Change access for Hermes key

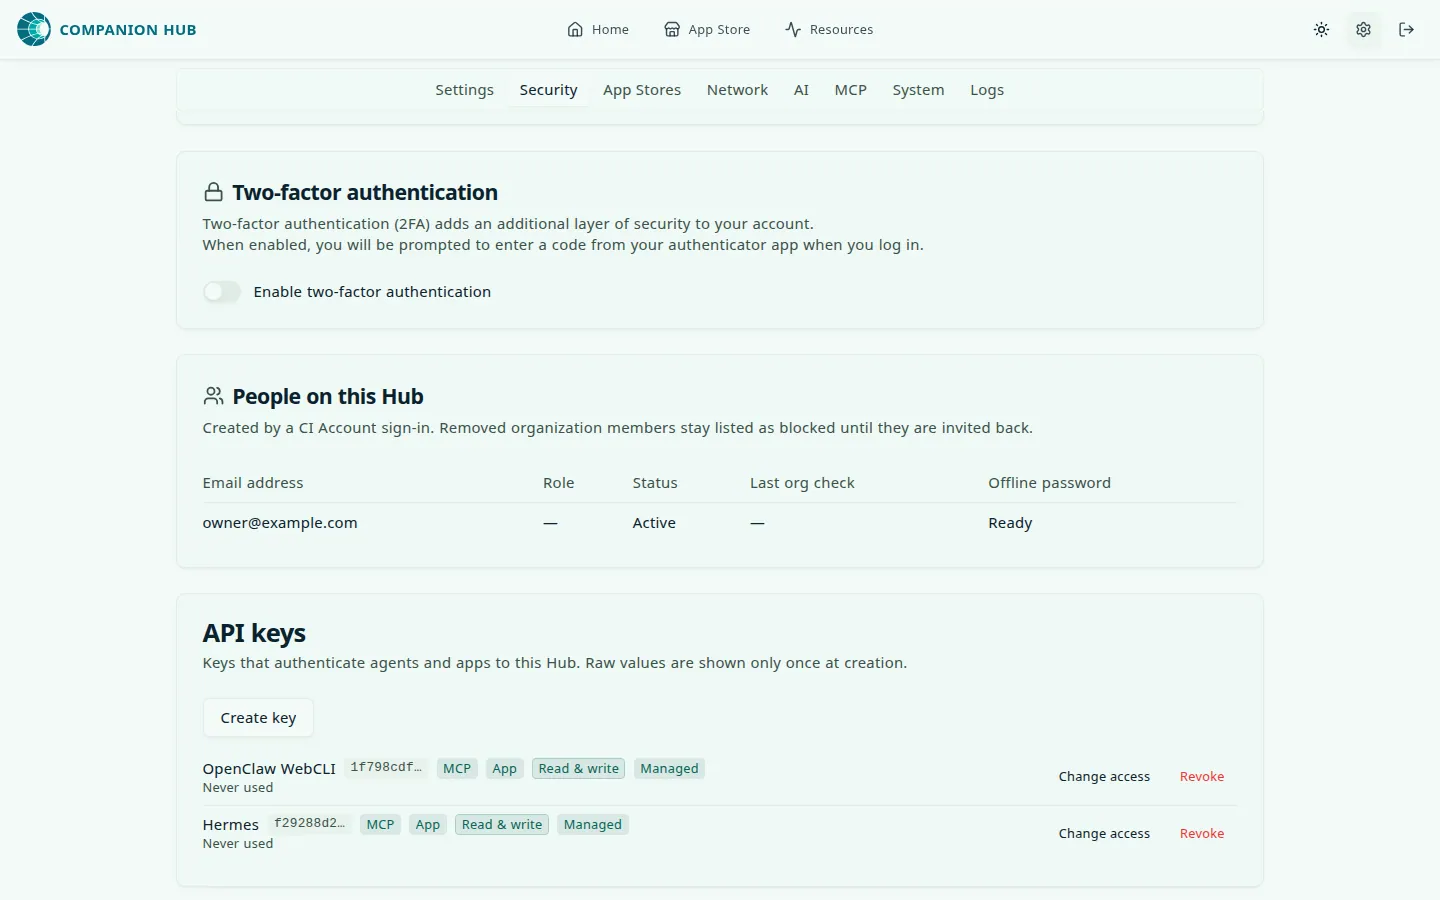coord(1104,834)
